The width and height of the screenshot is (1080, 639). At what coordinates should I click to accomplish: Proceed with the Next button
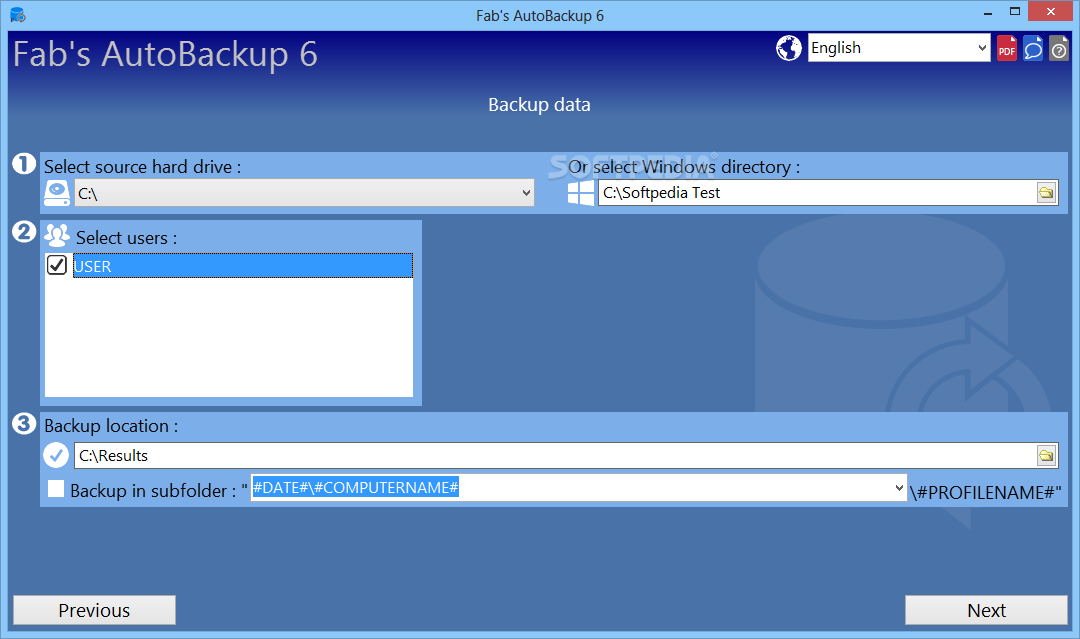[x=986, y=610]
